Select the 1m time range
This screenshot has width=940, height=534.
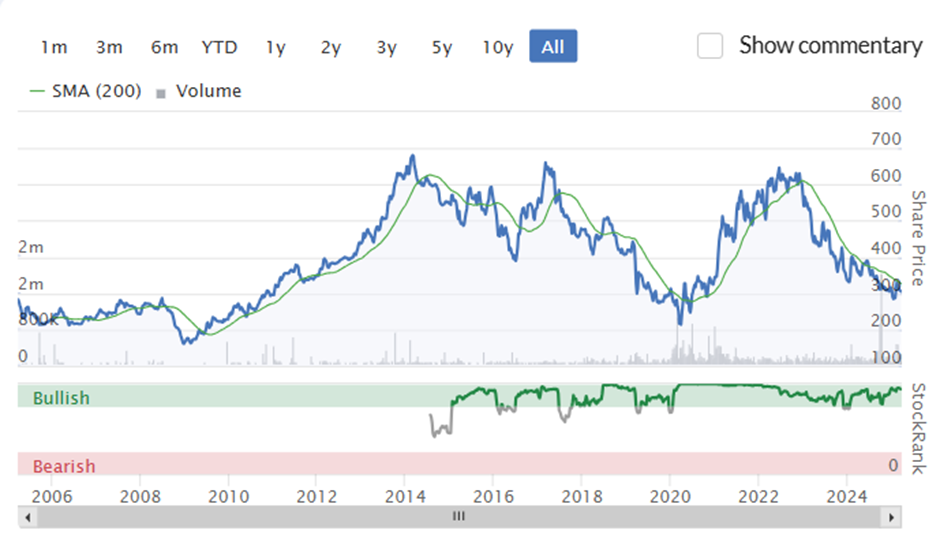point(54,47)
